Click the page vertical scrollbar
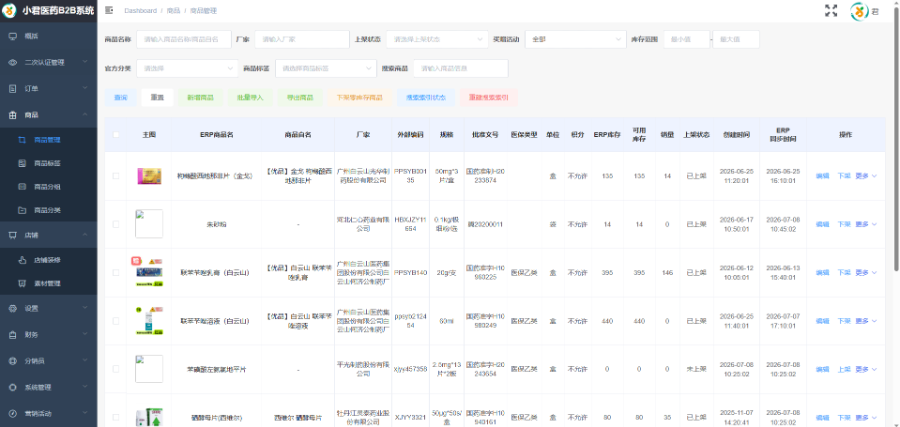This screenshot has width=900, height=427. [x=897, y=138]
